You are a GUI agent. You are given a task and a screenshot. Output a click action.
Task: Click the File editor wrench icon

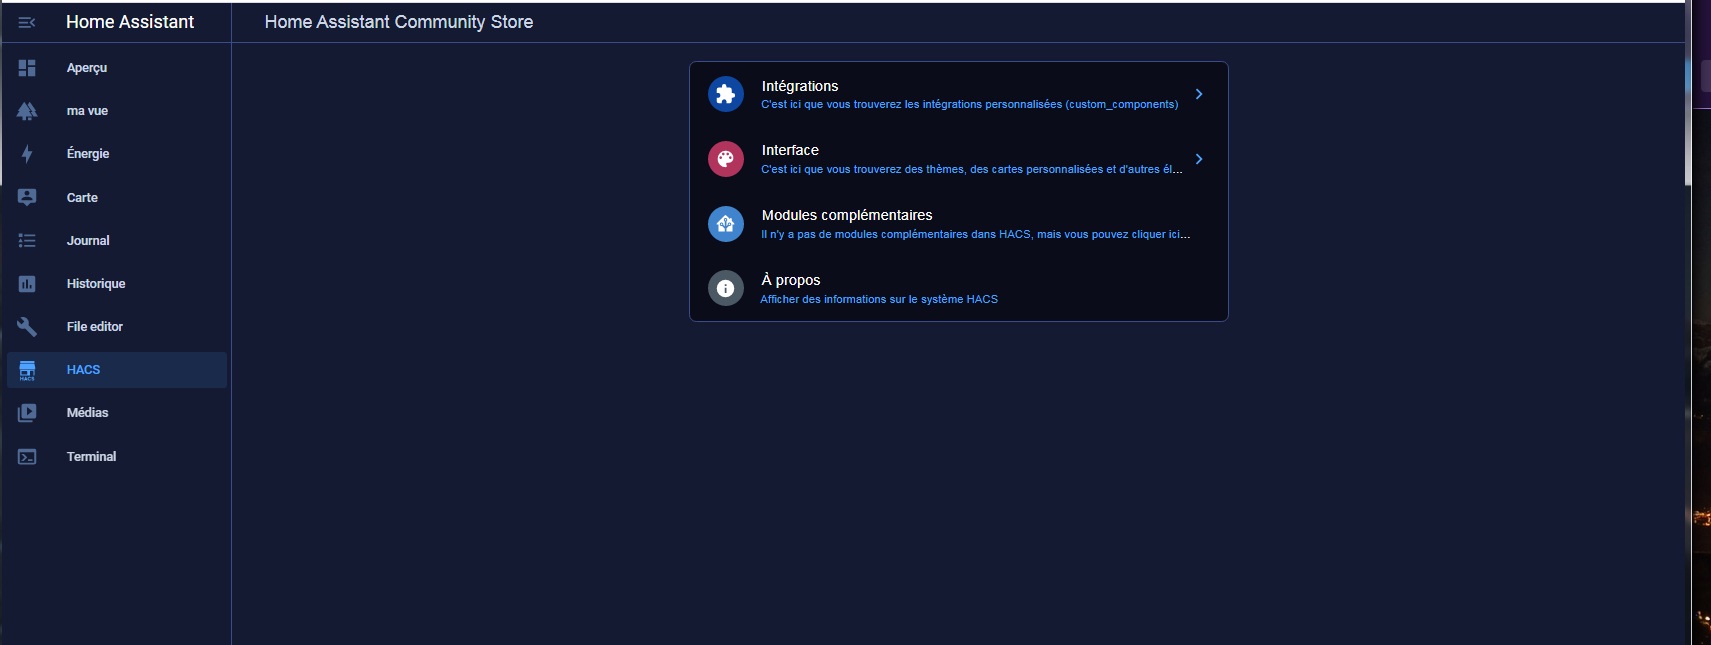(27, 327)
